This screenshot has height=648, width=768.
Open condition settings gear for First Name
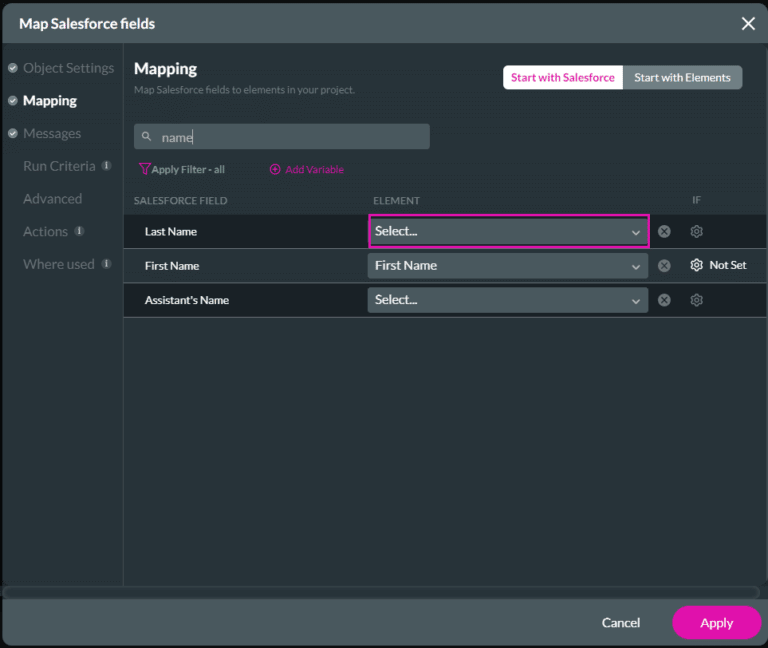[697, 266]
